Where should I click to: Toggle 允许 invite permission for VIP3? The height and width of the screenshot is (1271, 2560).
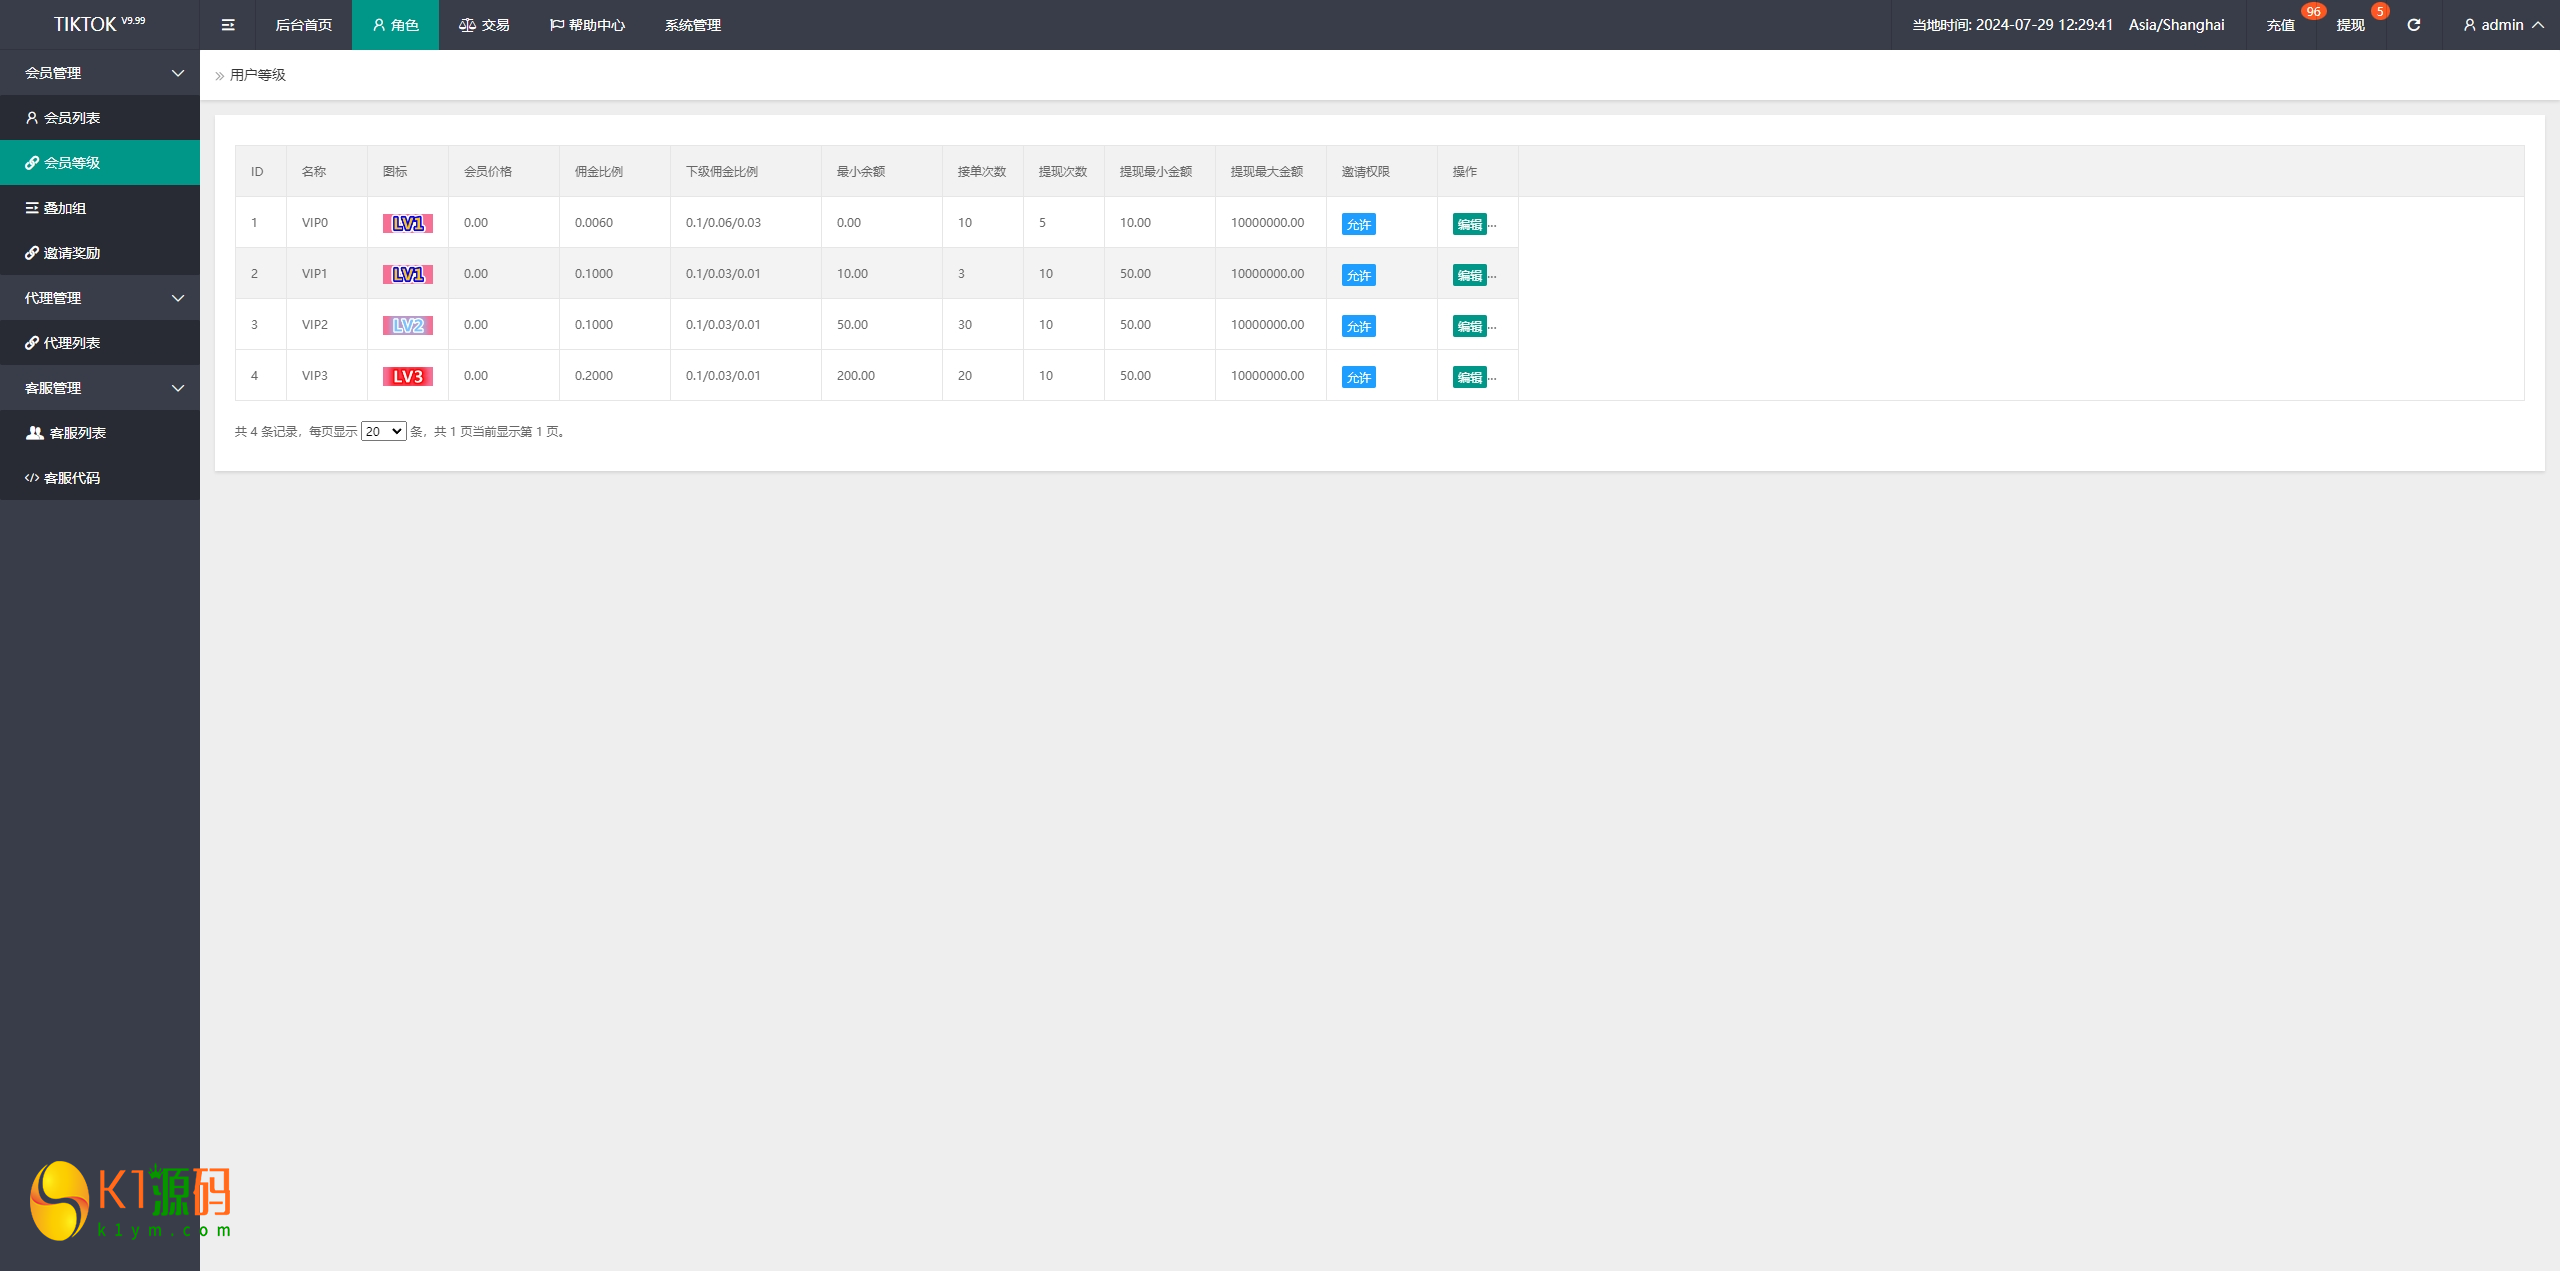click(x=1358, y=377)
